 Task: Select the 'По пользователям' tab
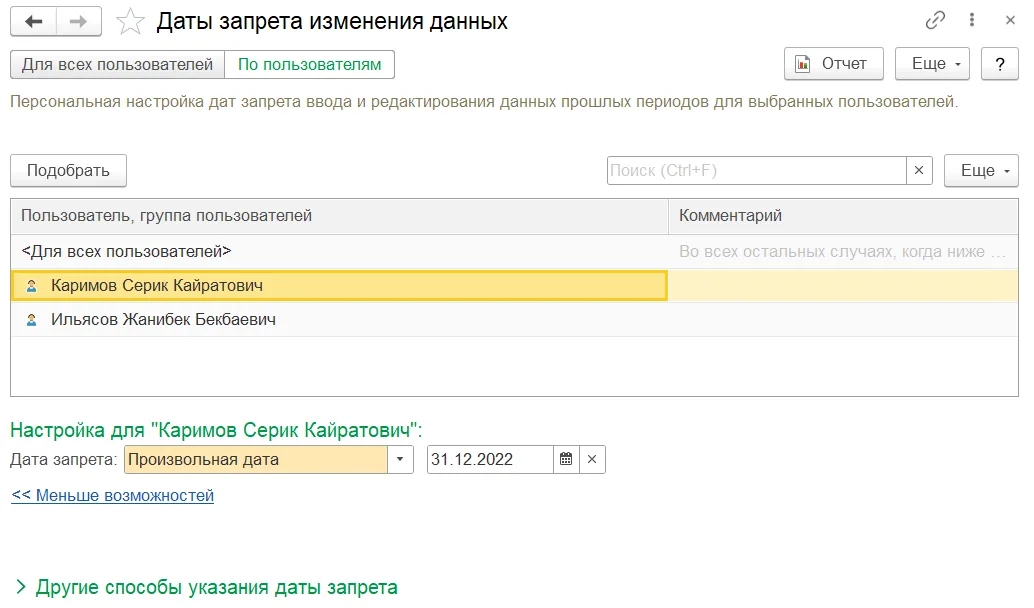click(x=309, y=65)
